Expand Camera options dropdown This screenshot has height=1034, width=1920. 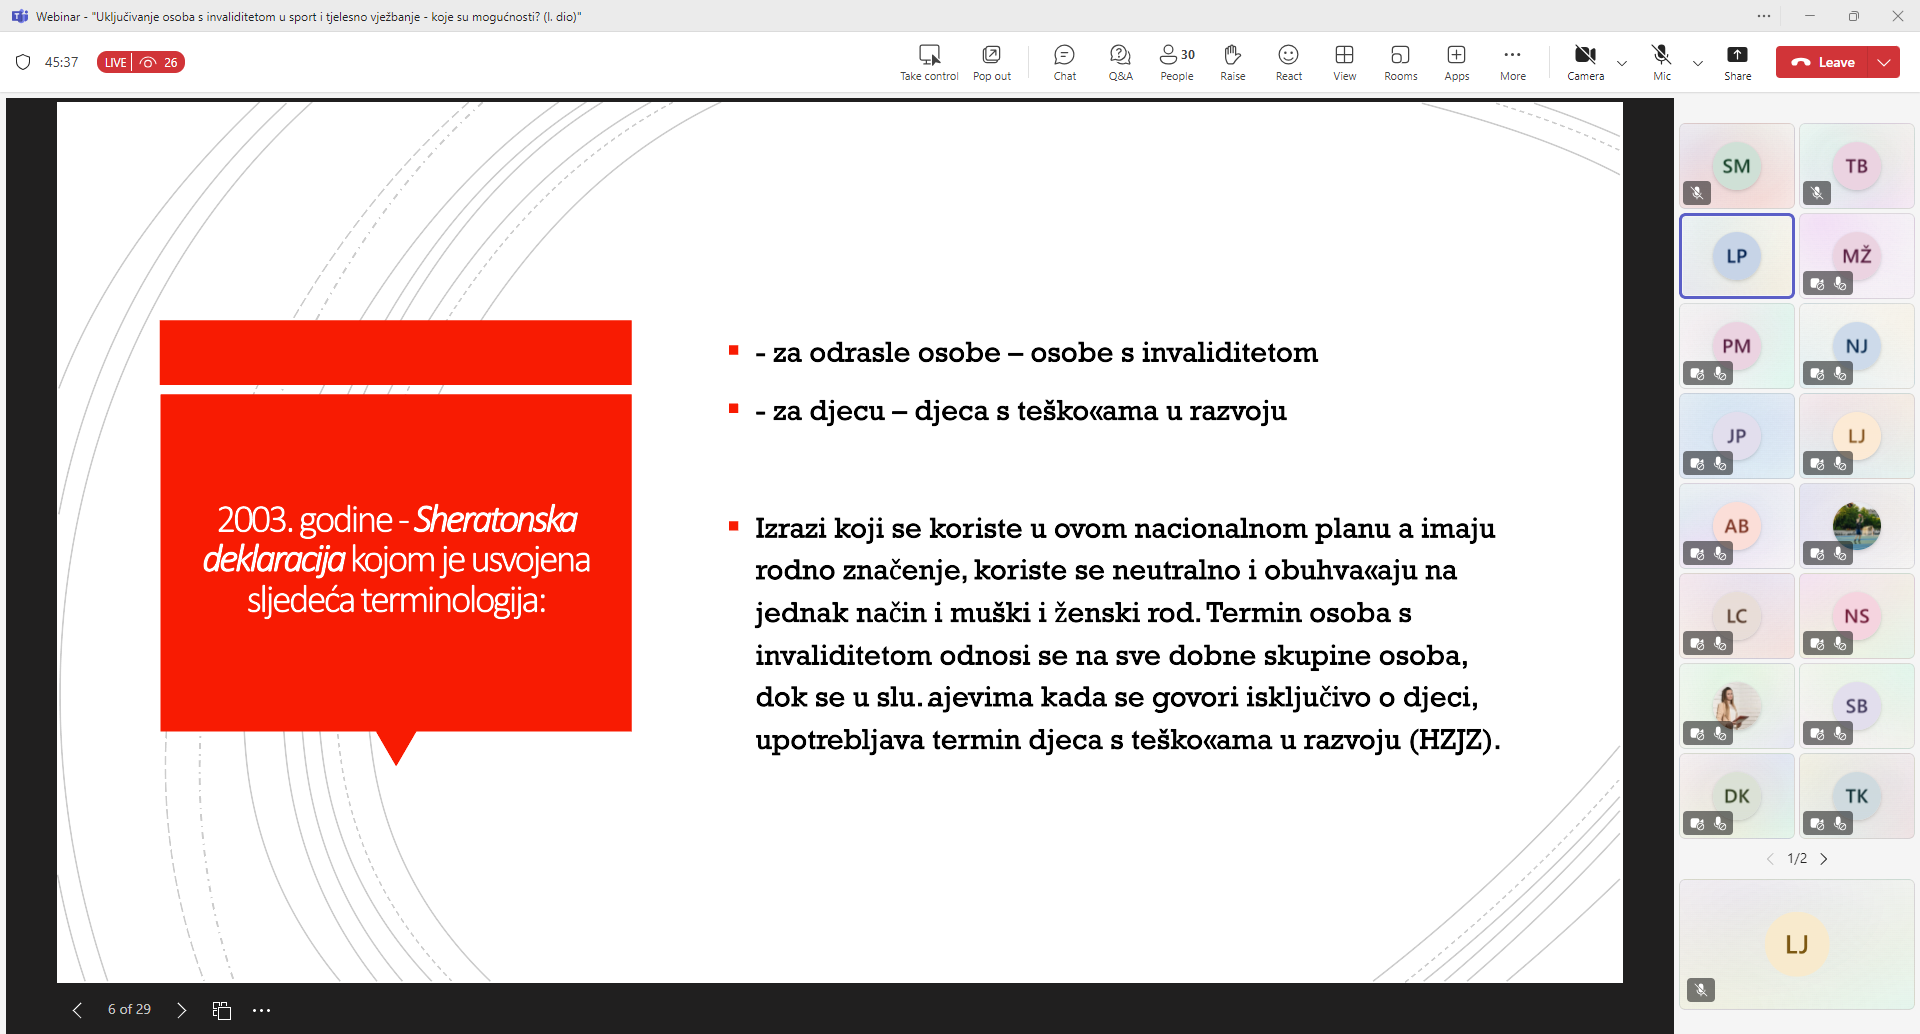(1622, 63)
